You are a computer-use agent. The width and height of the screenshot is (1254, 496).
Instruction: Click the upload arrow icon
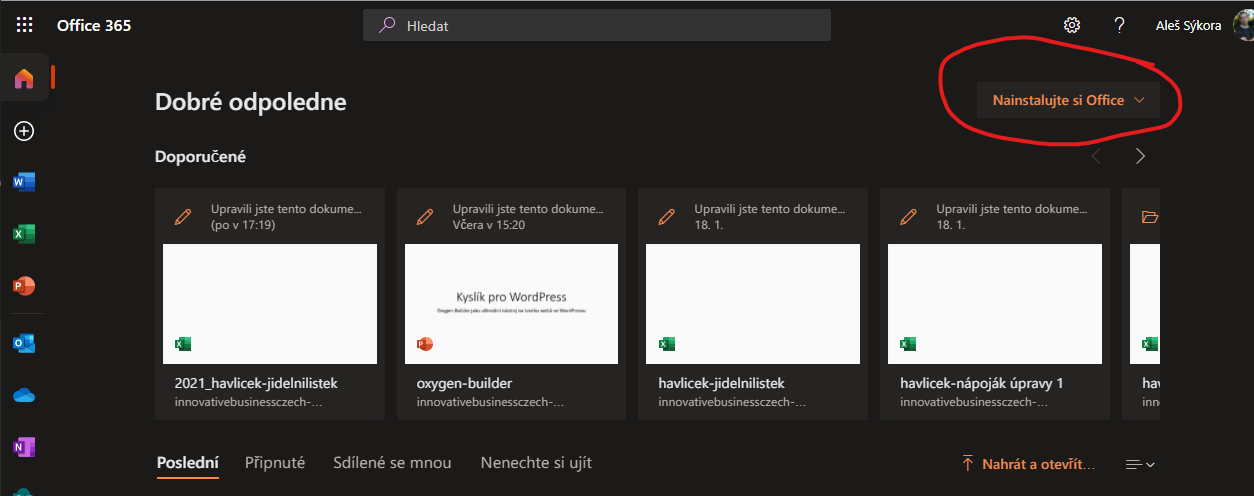click(x=967, y=464)
